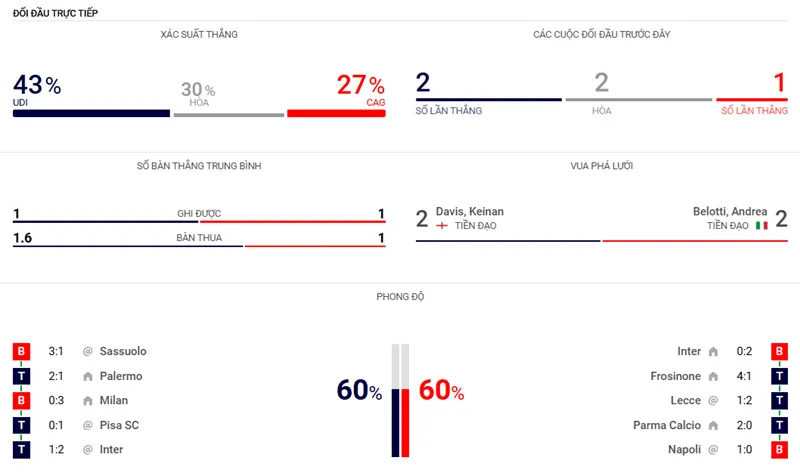
Task: Click the home icon next to Frosinone
Action: click(713, 376)
